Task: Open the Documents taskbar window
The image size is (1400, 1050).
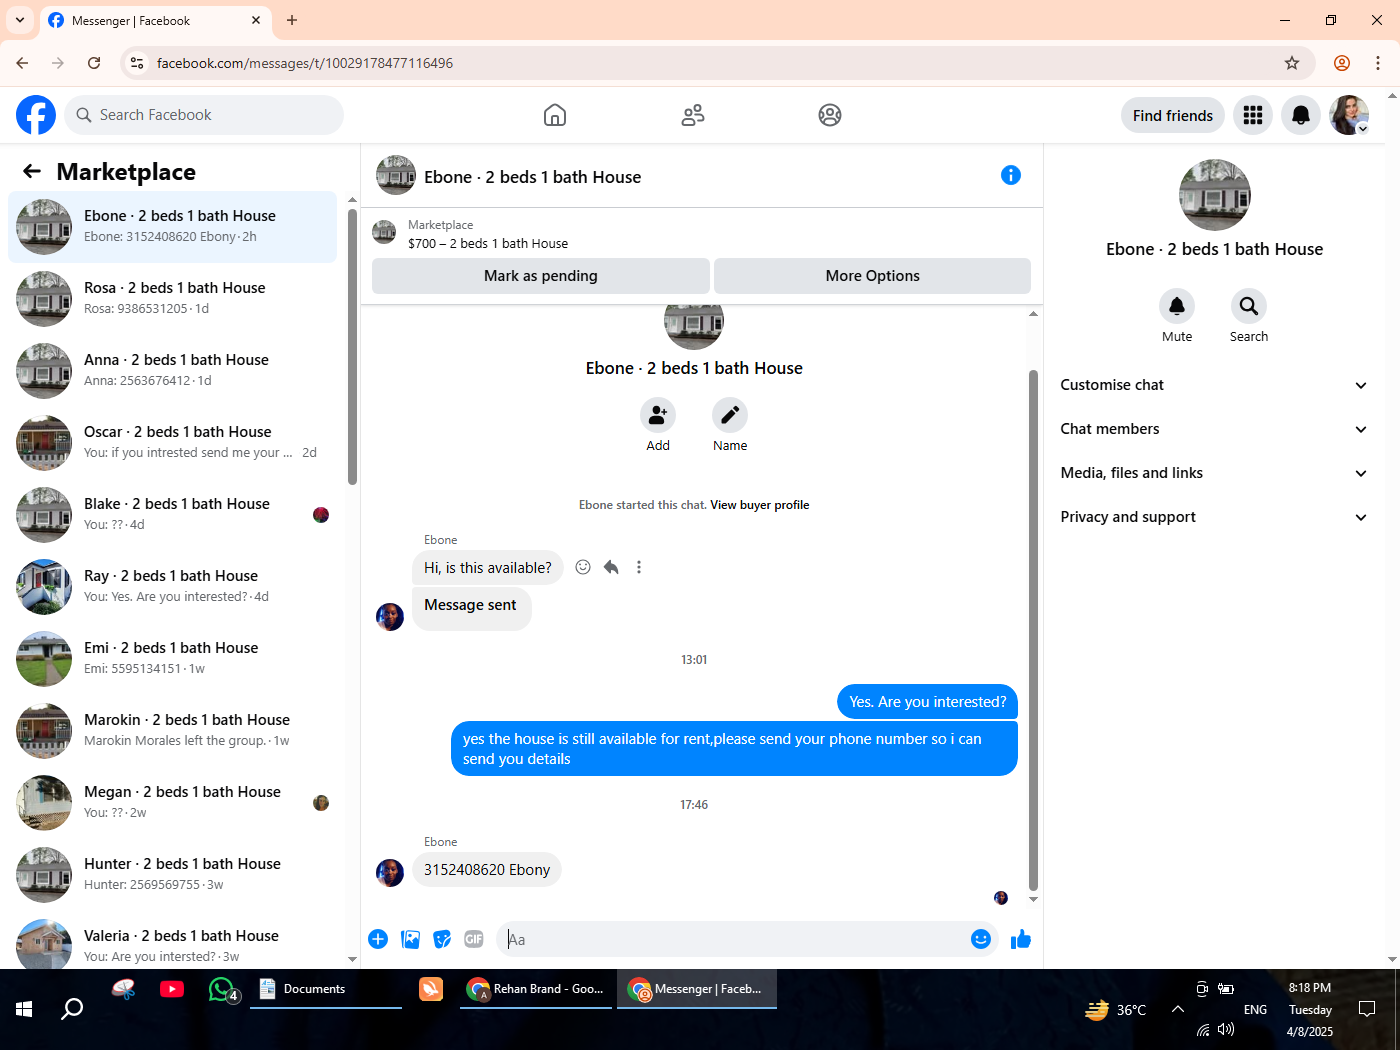Action: 326,989
